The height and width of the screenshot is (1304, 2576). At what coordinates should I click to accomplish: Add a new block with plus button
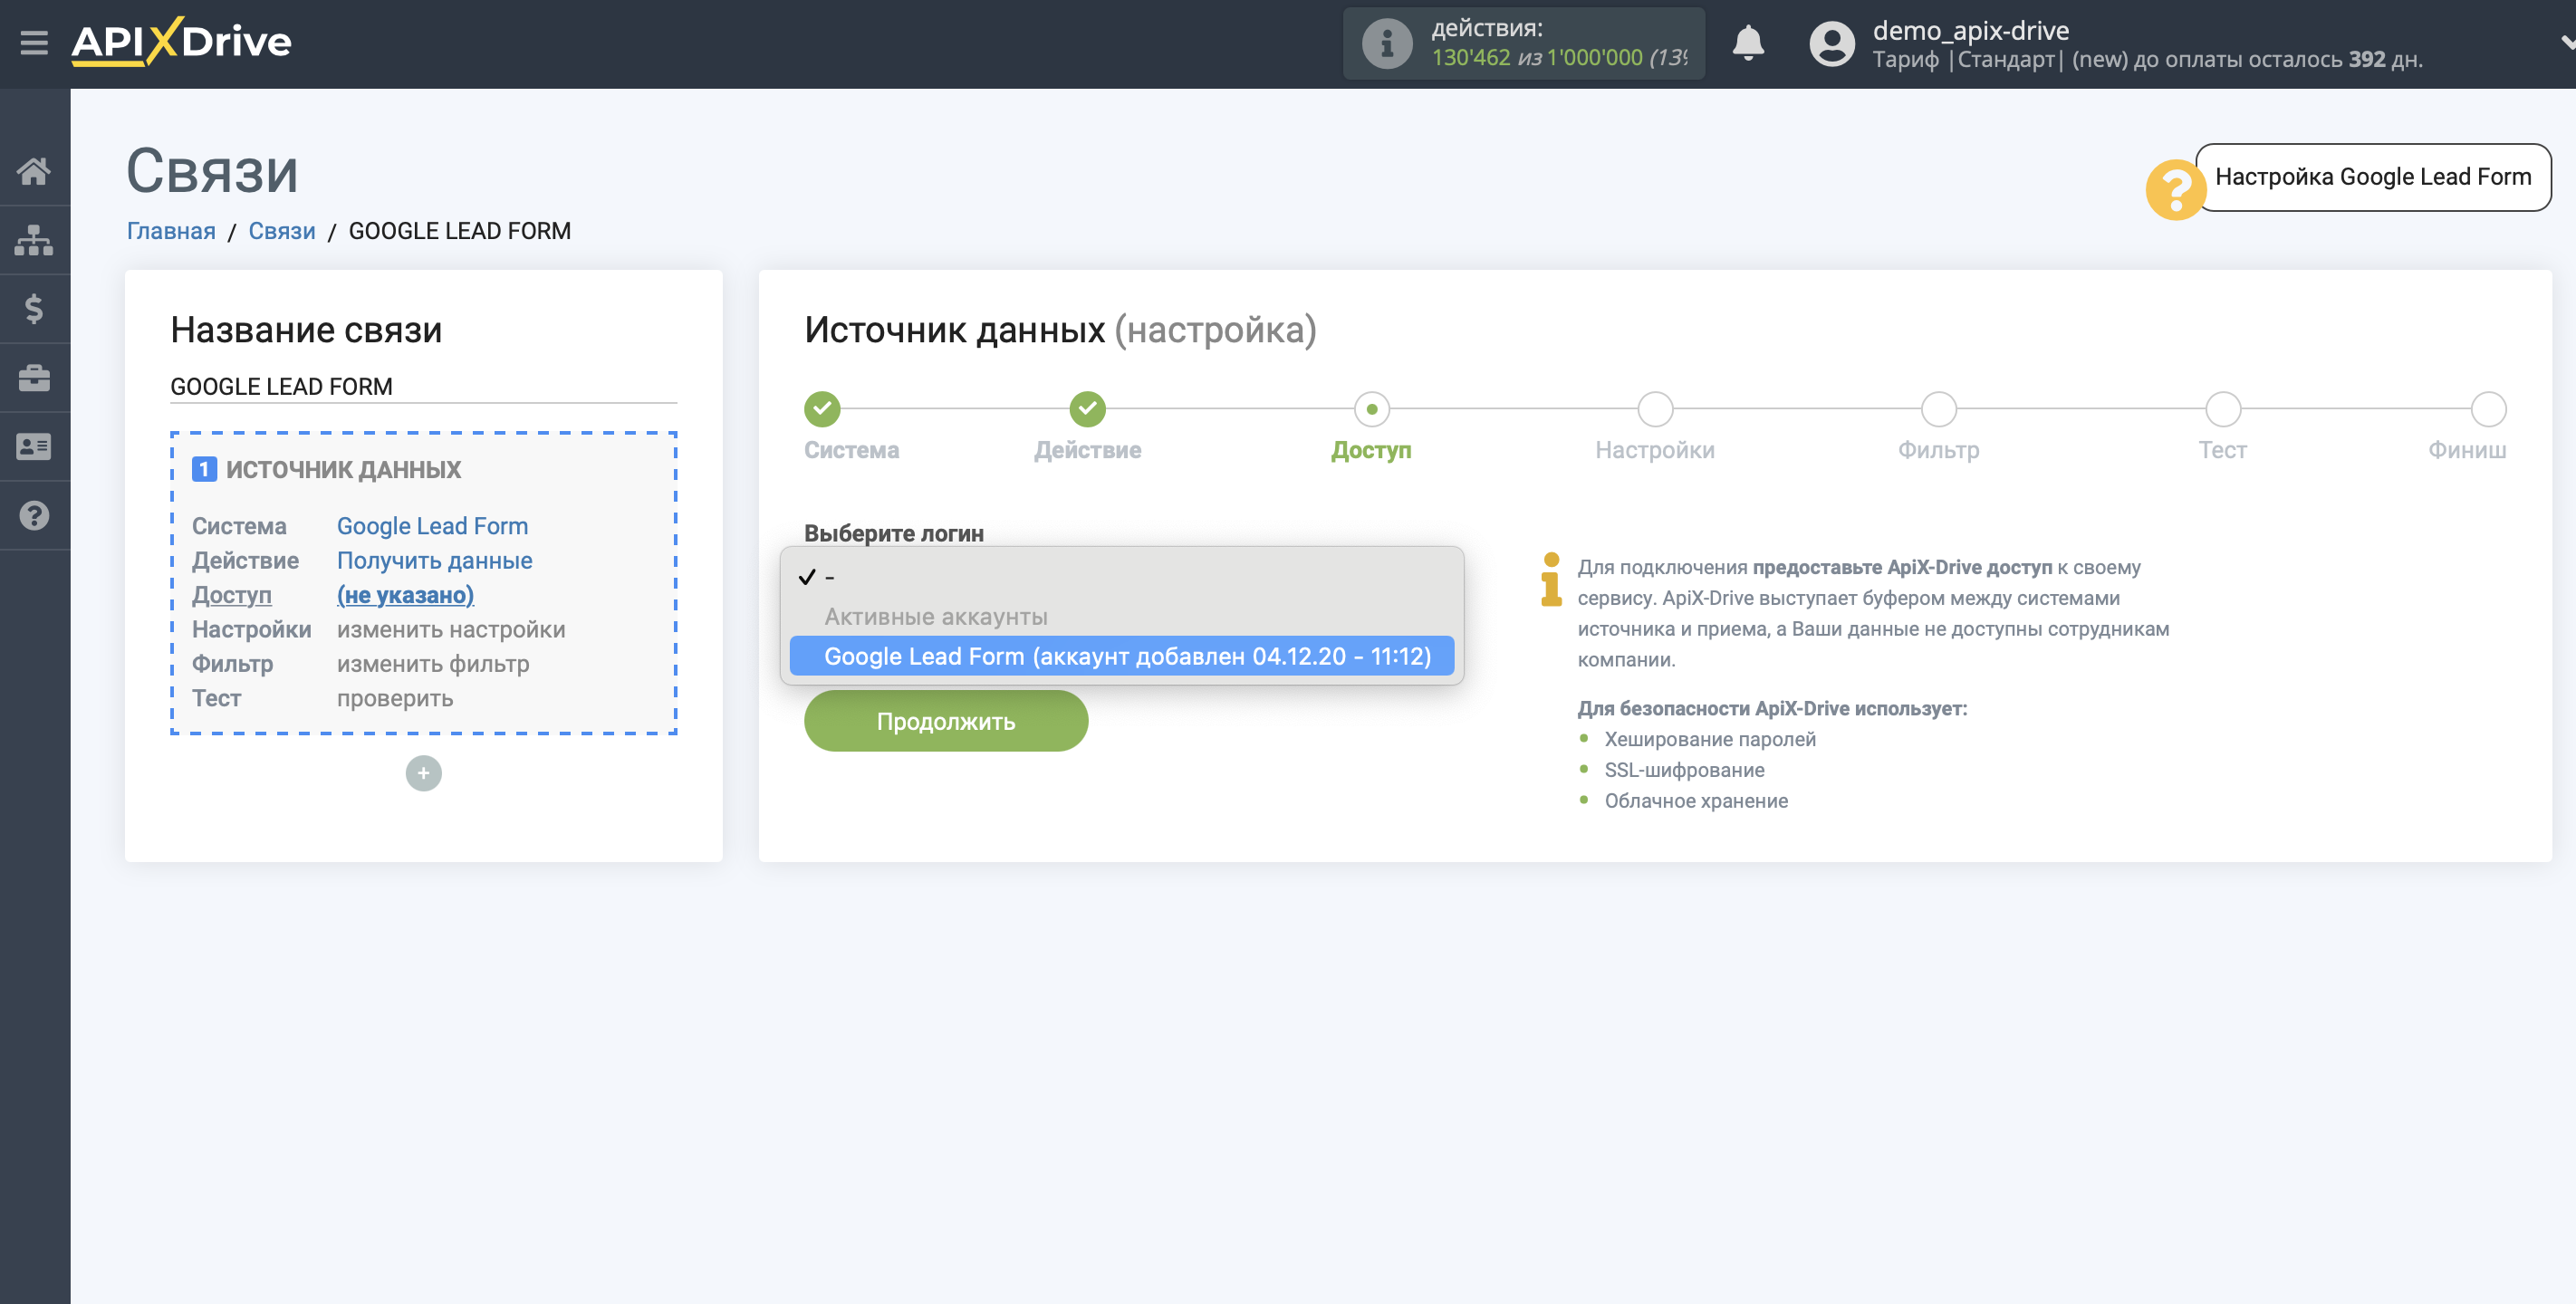pyautogui.click(x=423, y=773)
